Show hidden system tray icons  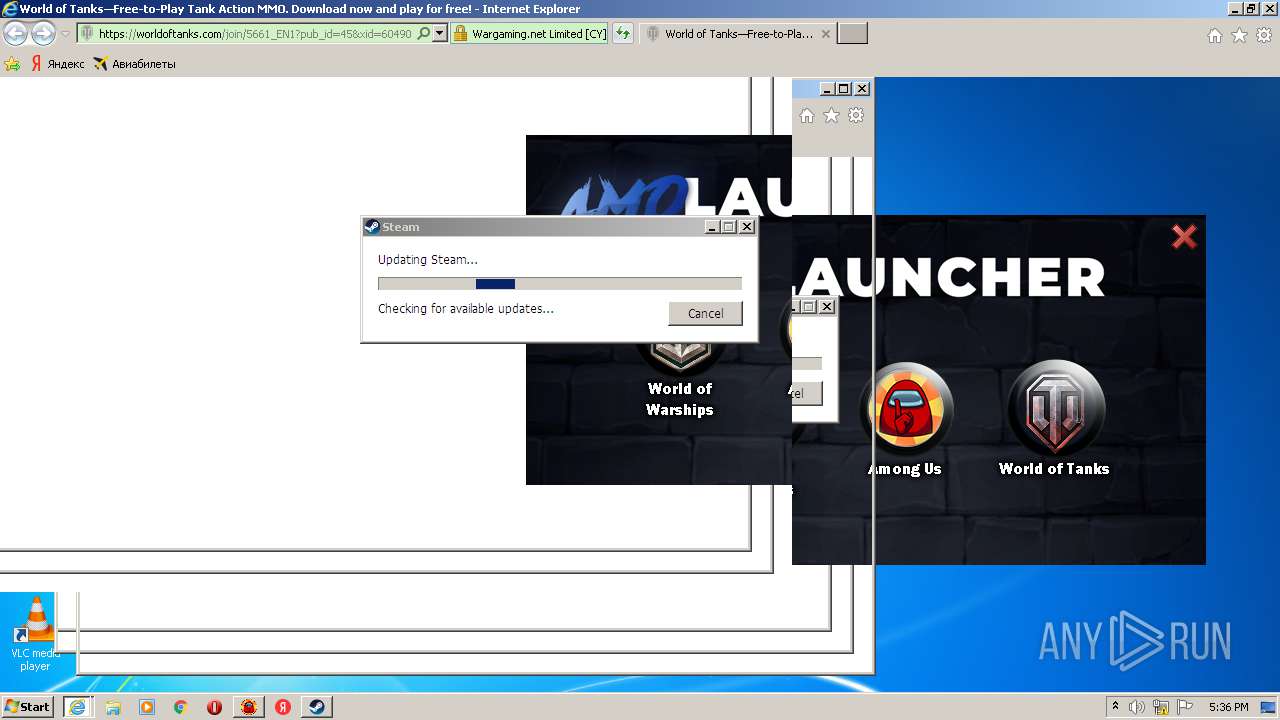click(1115, 707)
